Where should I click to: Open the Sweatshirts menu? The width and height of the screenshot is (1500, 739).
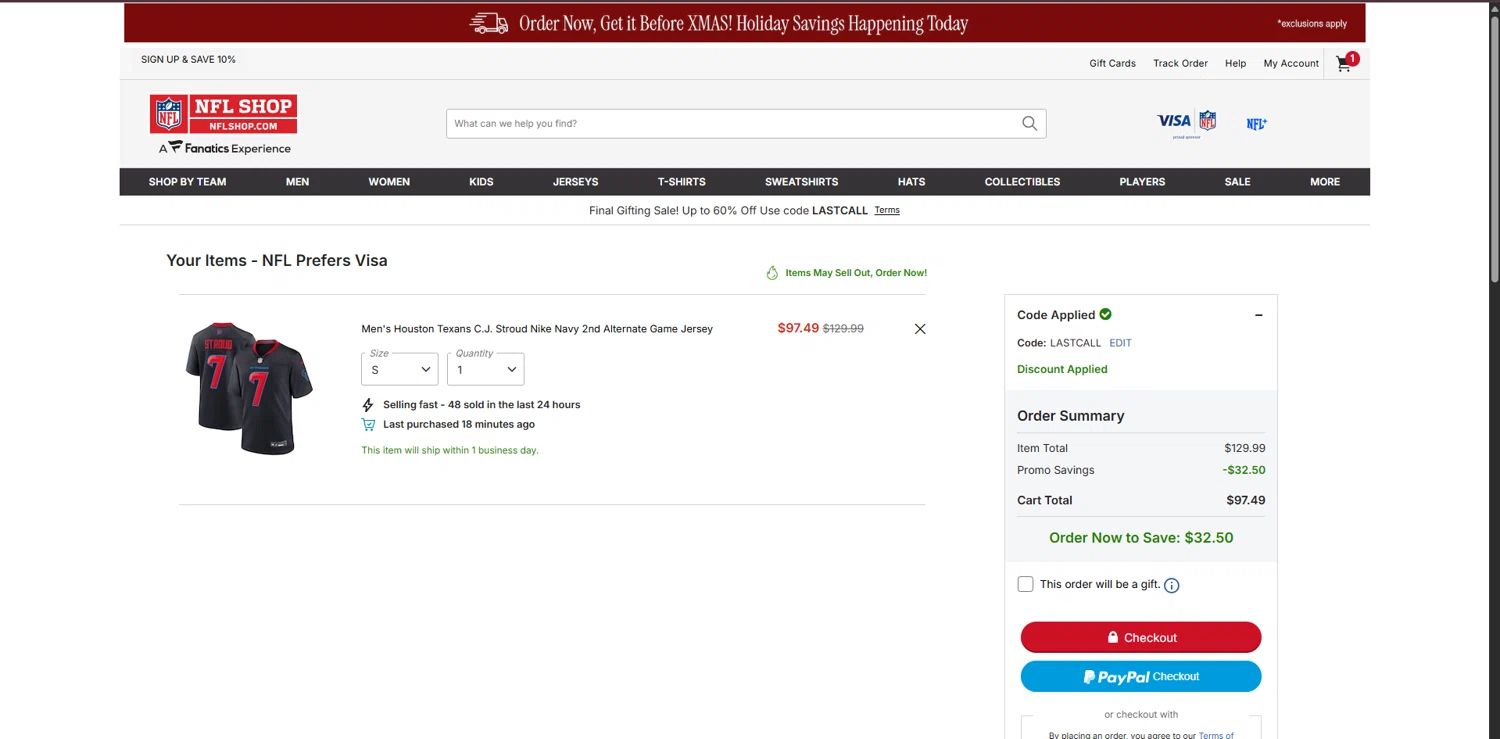coord(802,182)
